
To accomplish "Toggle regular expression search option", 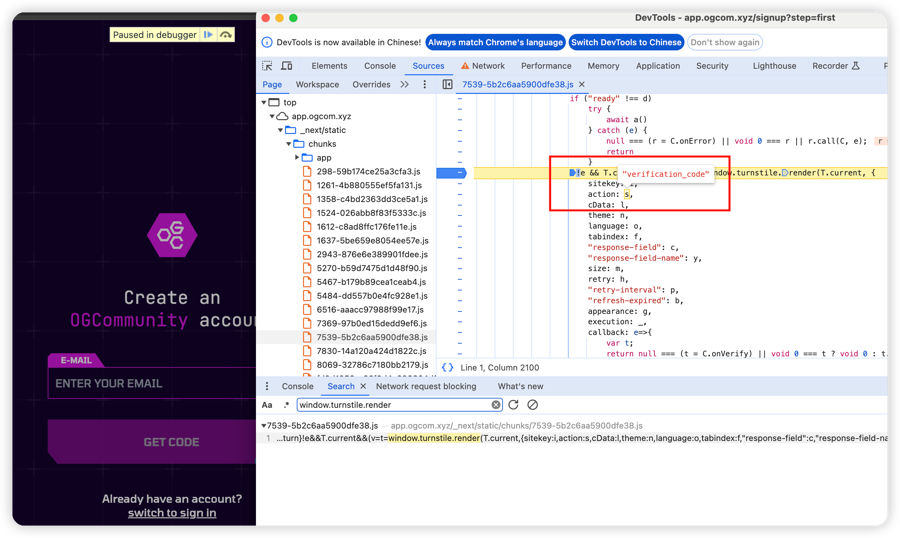I will pyautogui.click(x=286, y=405).
